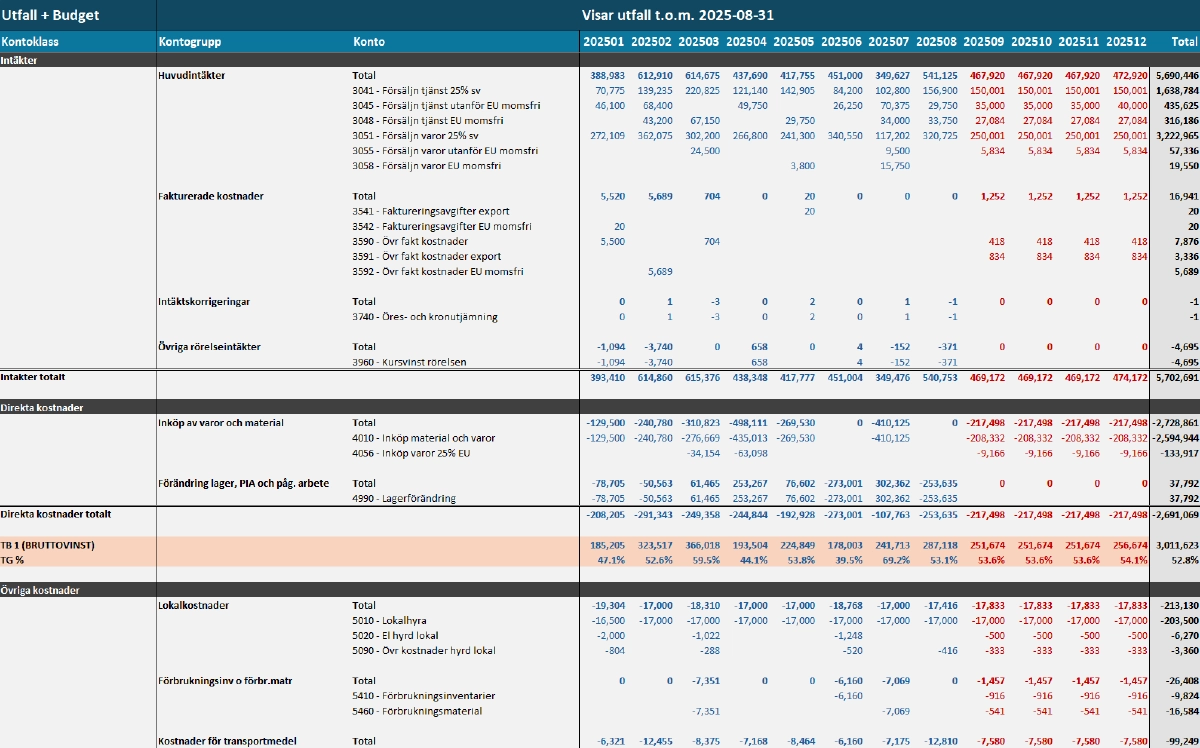Screen dimensions: 1200x748
Task: Select the Direkta kostnader section header
Action: point(42,408)
